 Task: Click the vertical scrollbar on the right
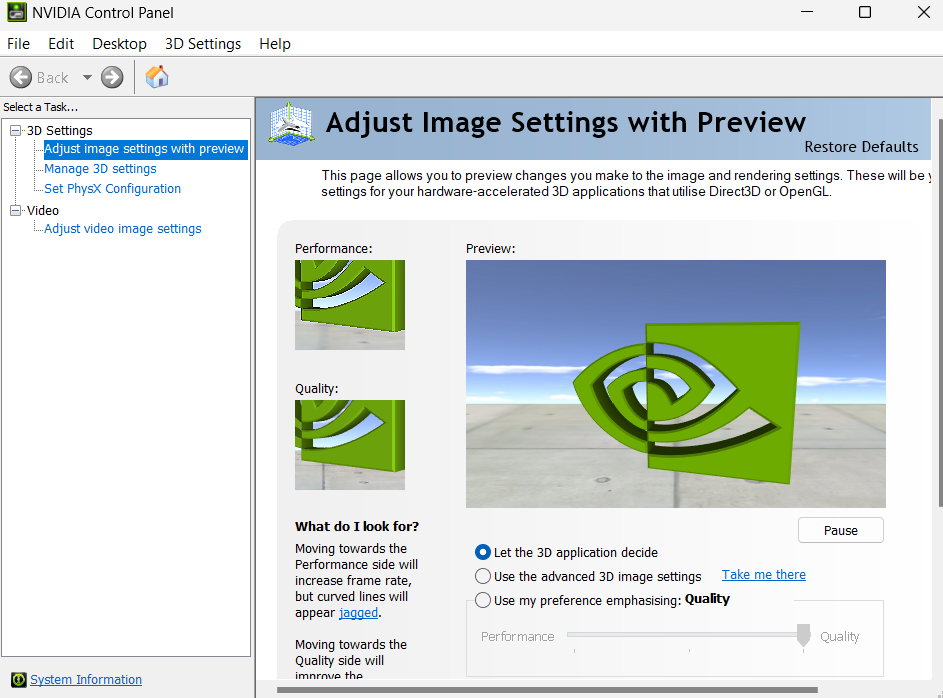940,313
